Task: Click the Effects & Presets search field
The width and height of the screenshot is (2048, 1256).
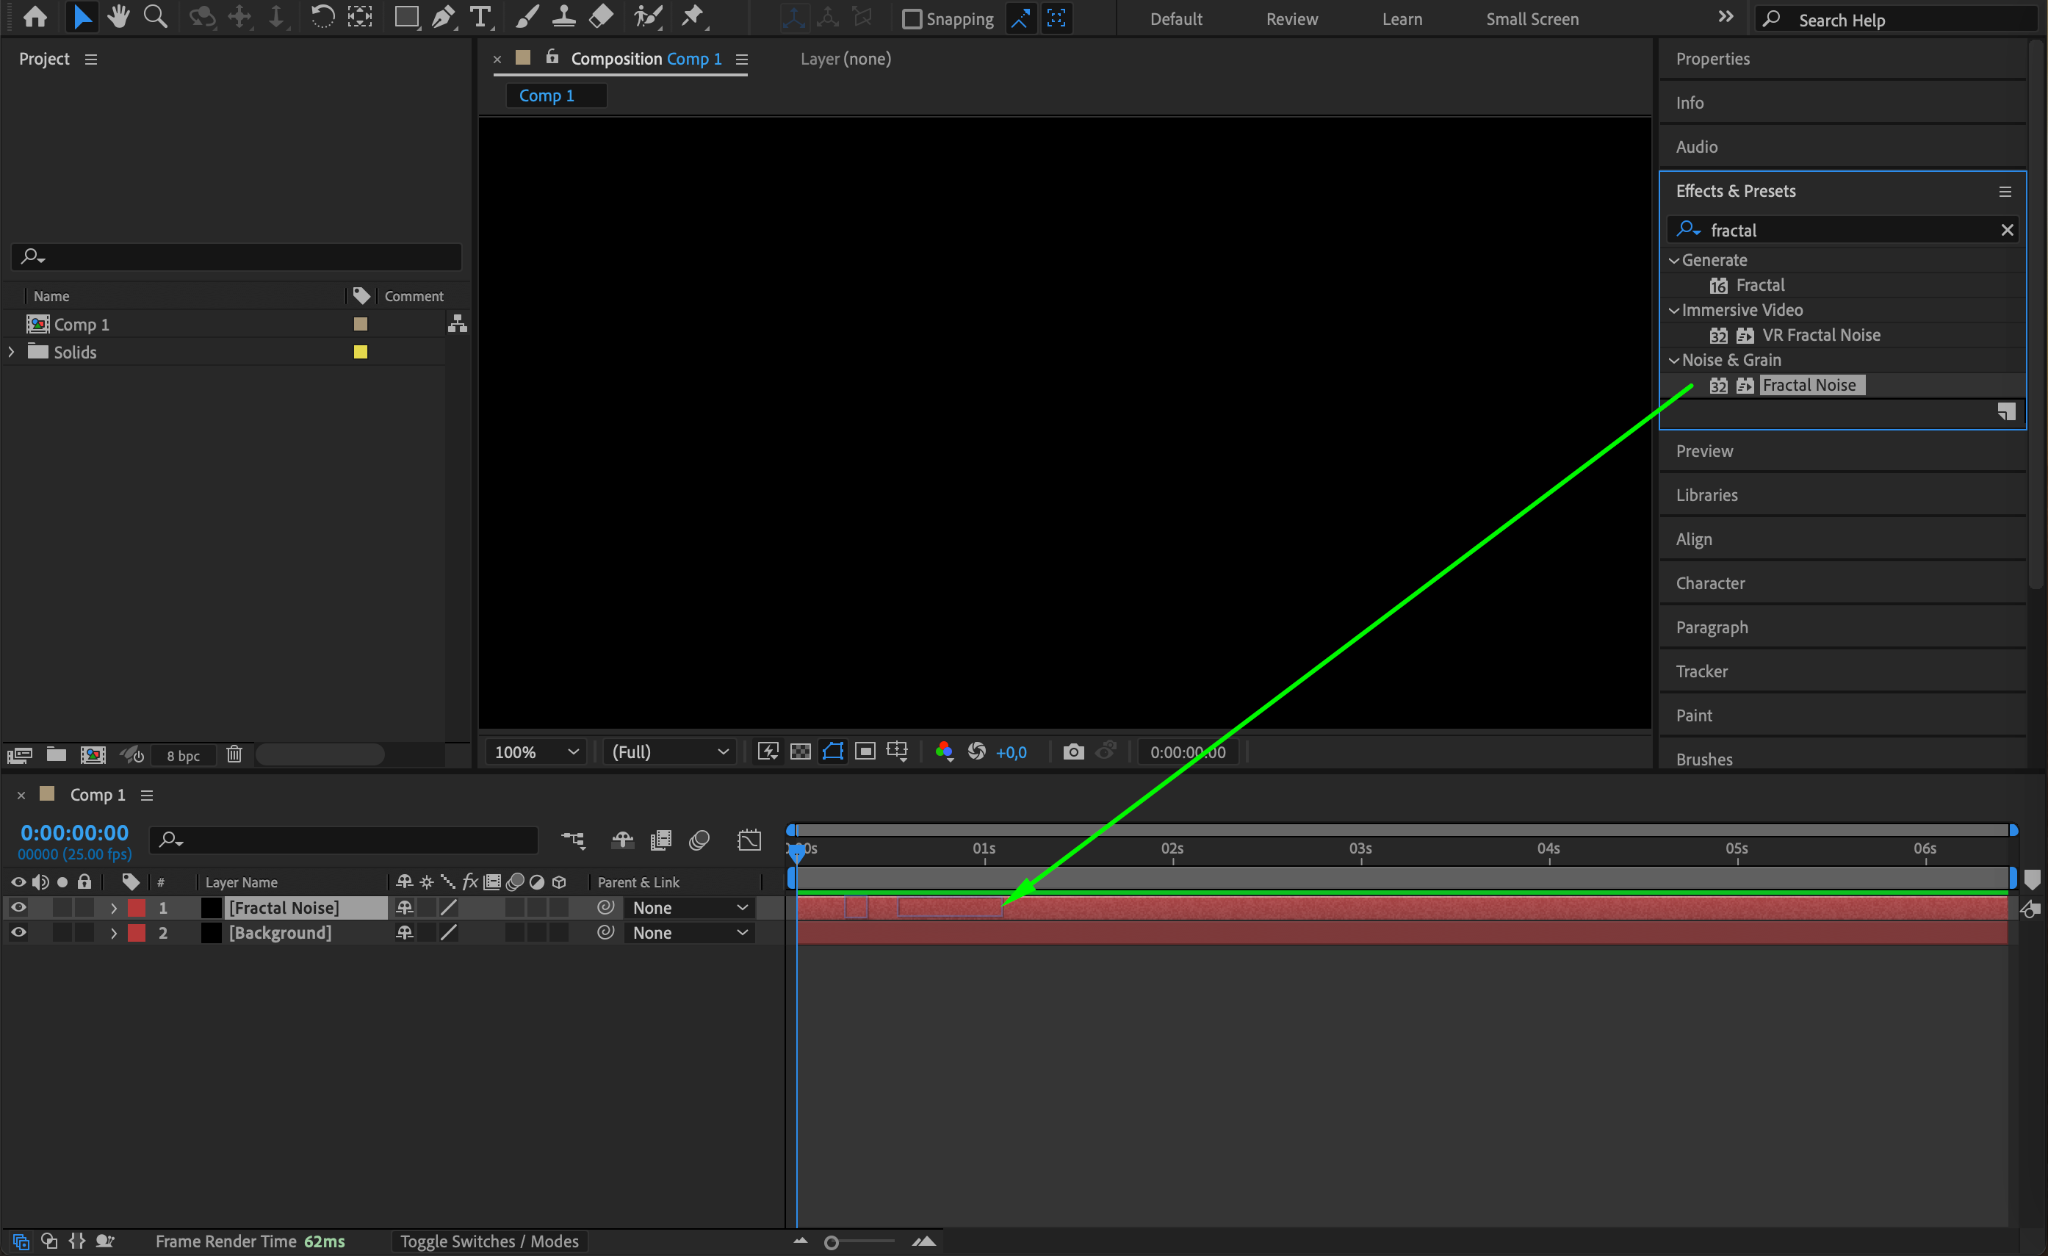Action: tap(1850, 230)
